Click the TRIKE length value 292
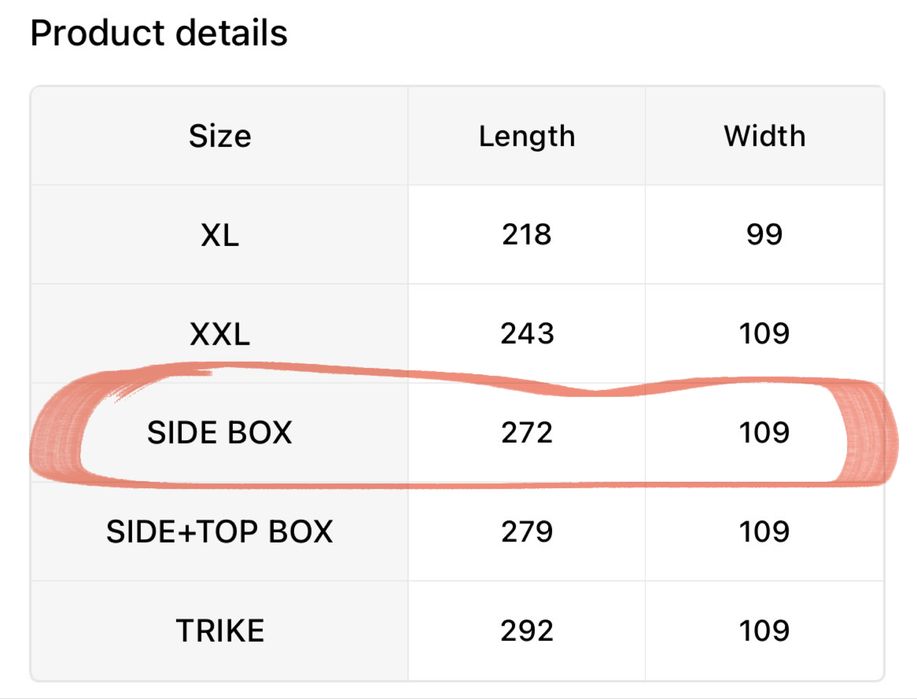917x699 pixels. coord(526,631)
